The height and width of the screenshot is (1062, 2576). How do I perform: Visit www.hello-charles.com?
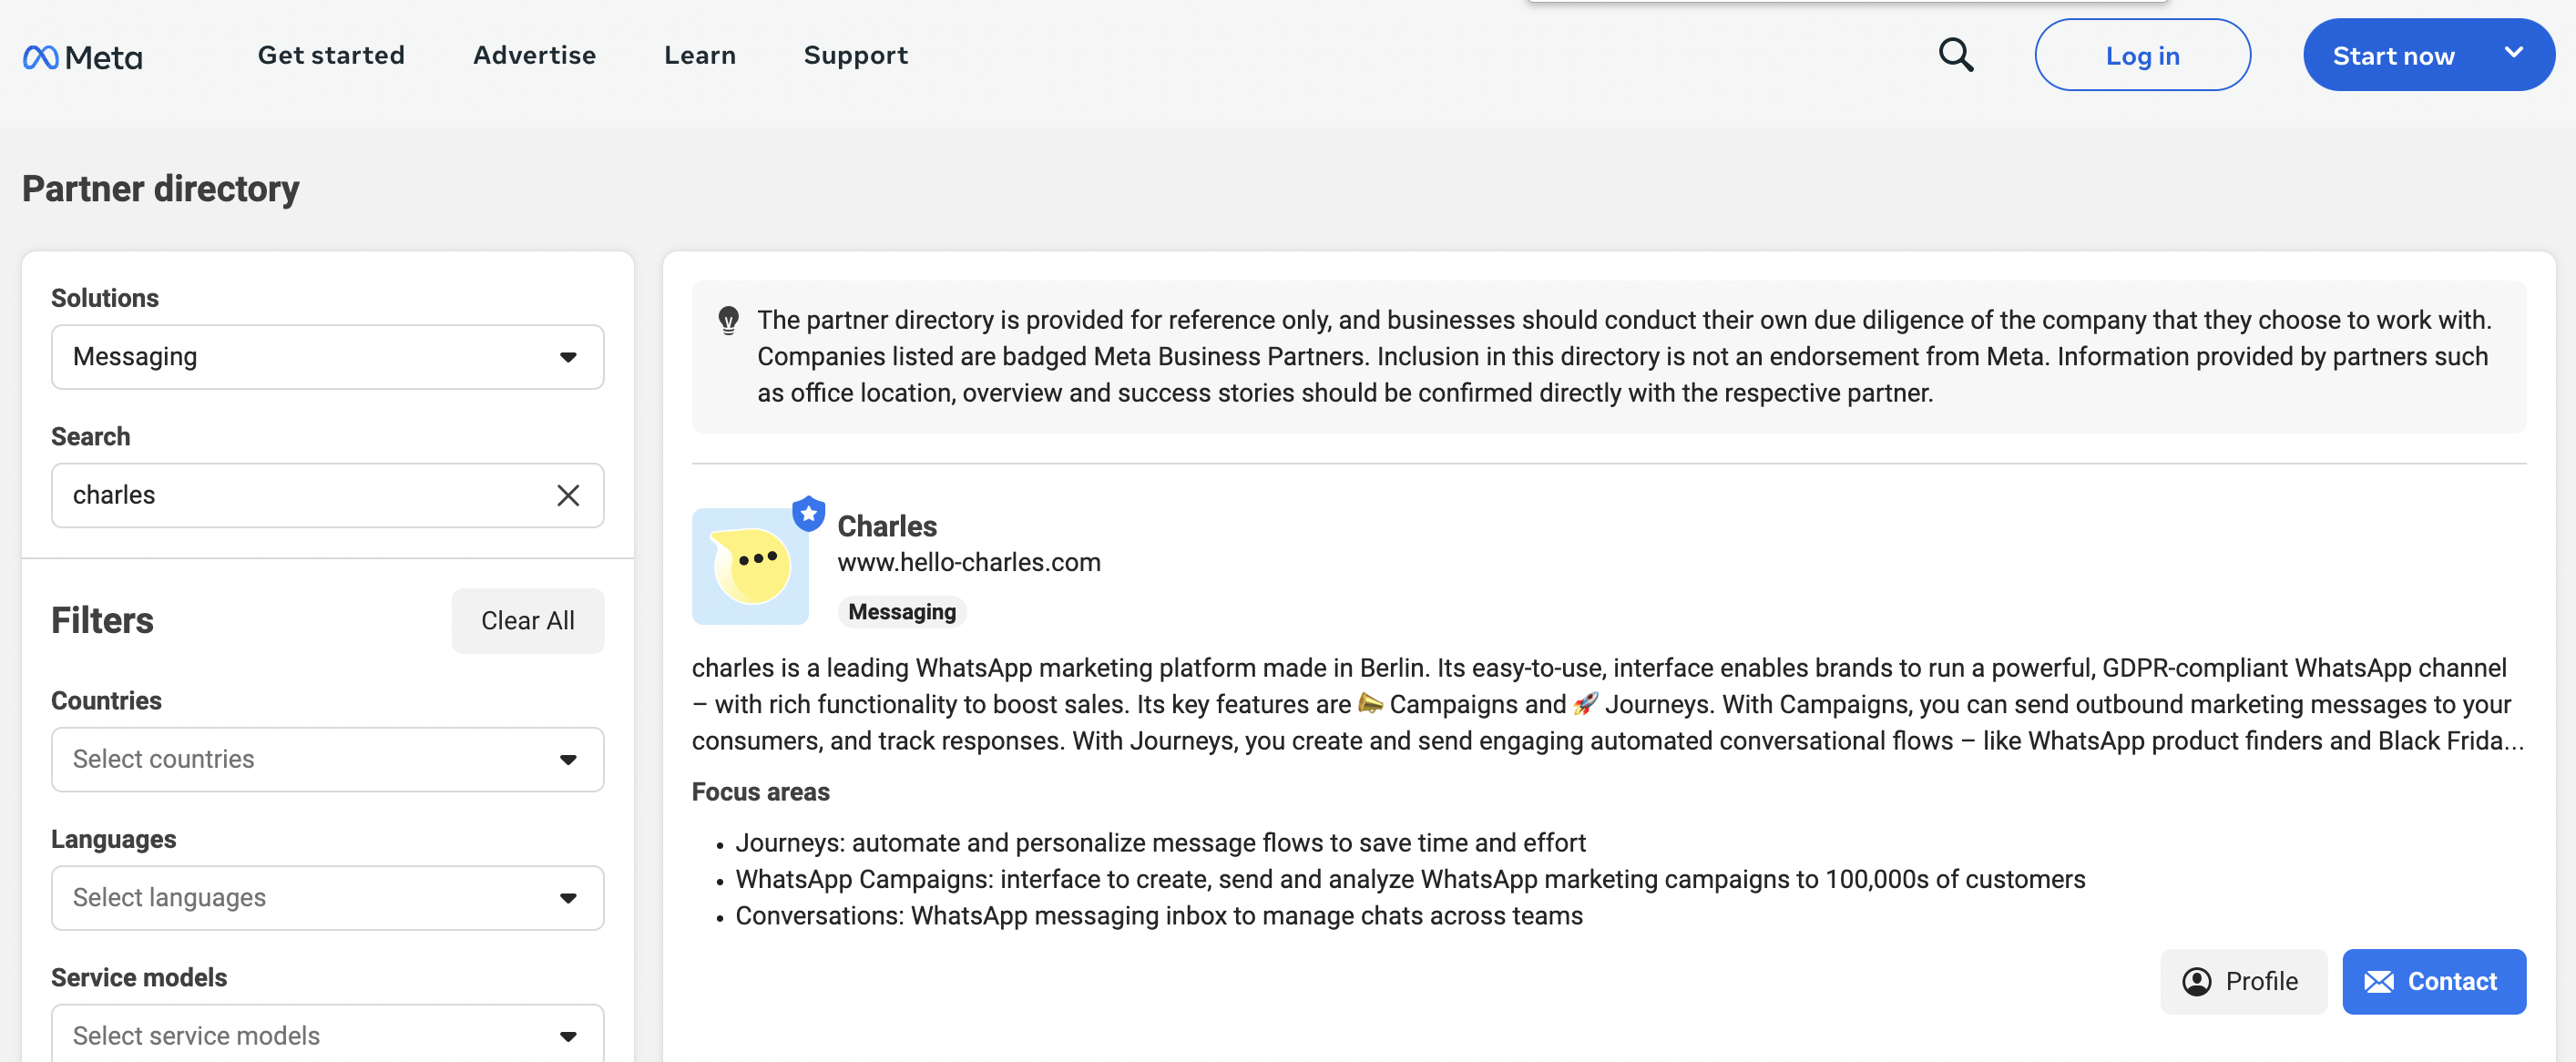coord(969,562)
